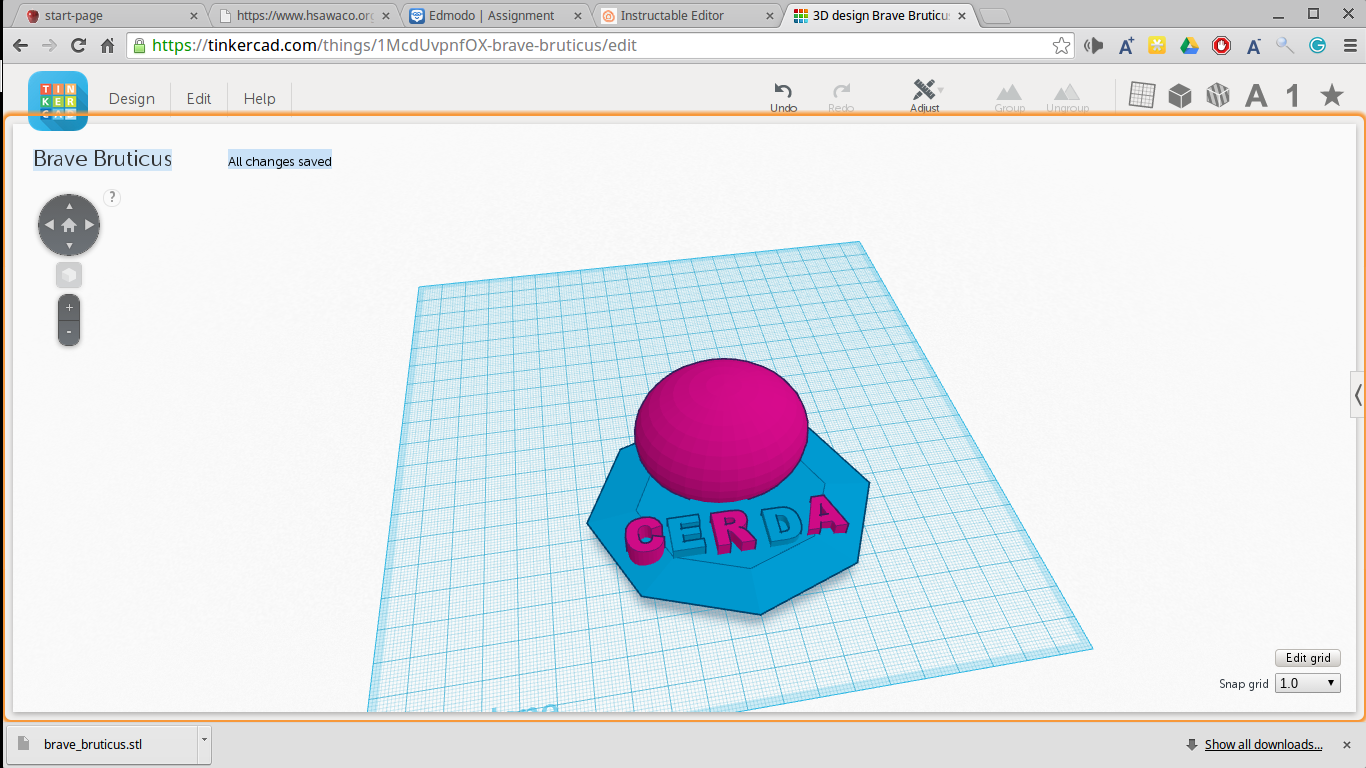Click the A- decrease font extension
Viewport: 1366px width, 768px height.
1253,46
